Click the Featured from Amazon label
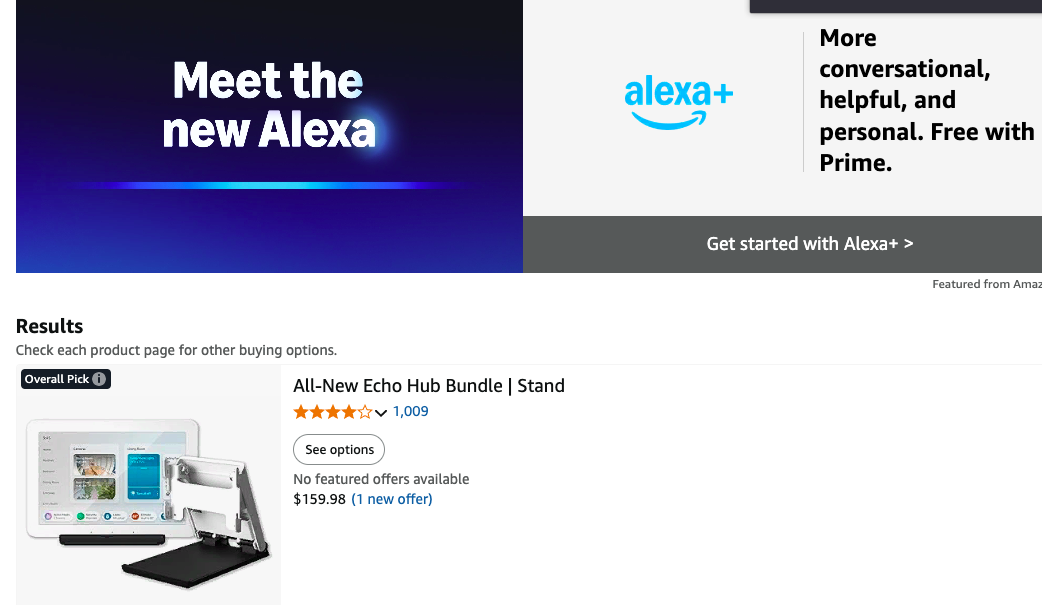 click(986, 284)
